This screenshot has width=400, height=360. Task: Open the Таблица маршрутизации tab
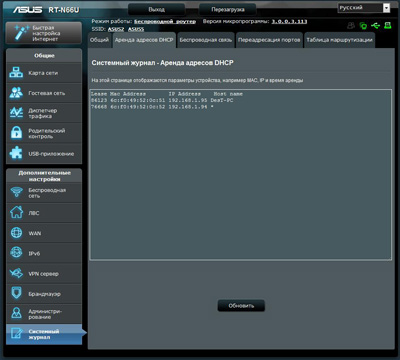pos(339,40)
